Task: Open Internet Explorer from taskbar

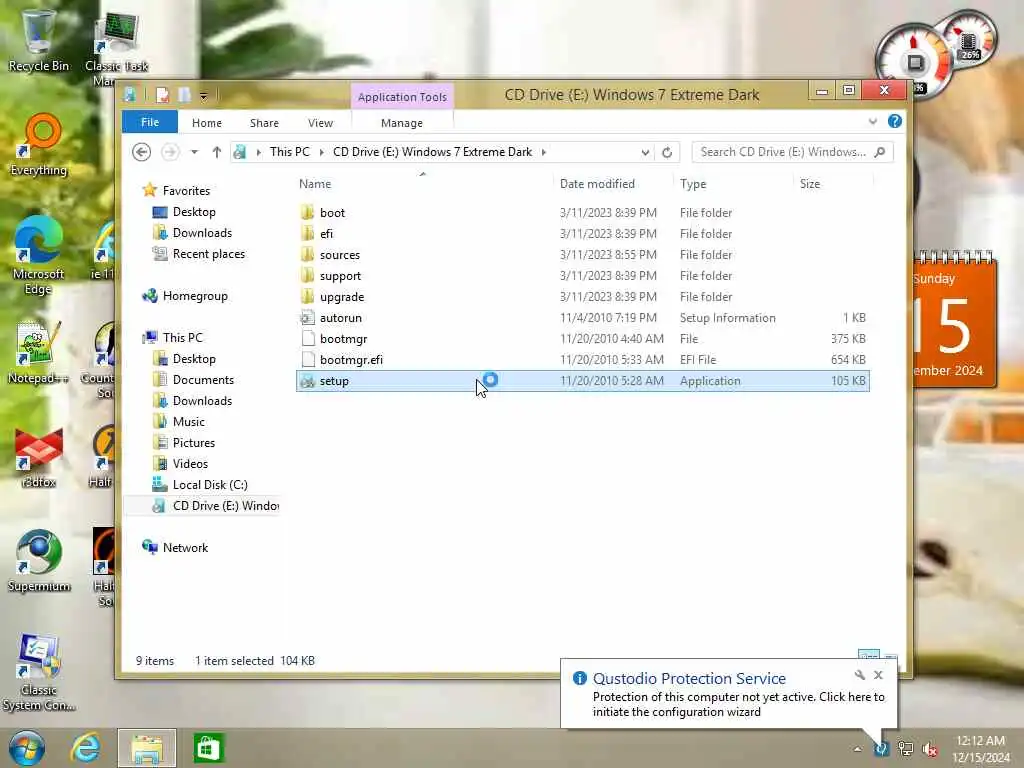Action: coord(86,748)
